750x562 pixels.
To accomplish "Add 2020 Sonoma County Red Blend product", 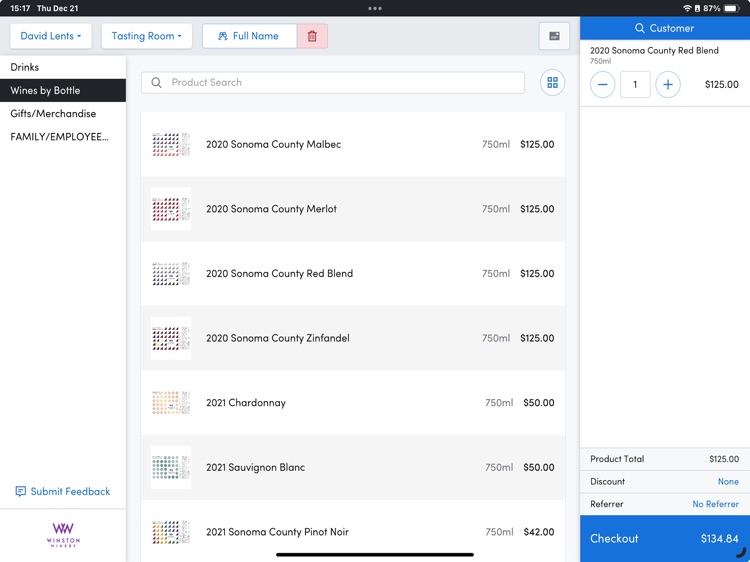I will [x=353, y=274].
